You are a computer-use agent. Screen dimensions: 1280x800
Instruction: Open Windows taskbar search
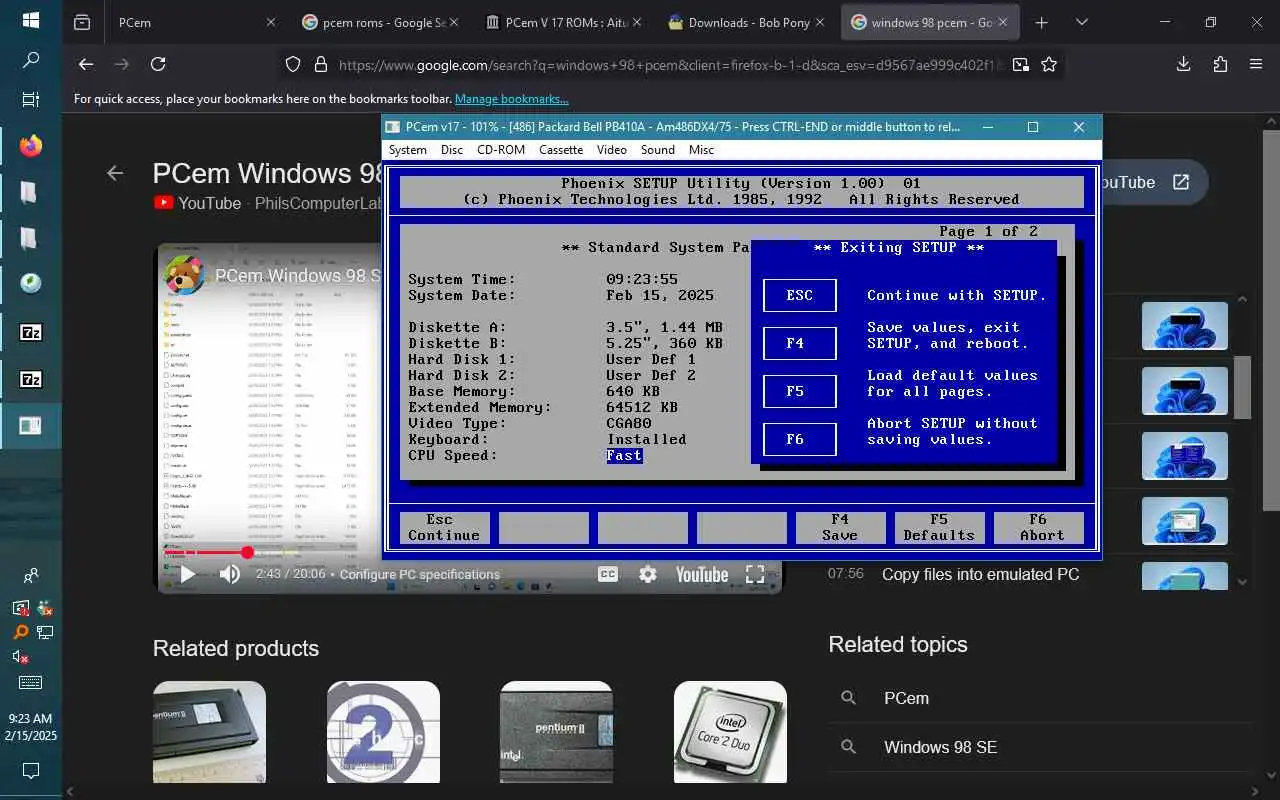[x=30, y=60]
